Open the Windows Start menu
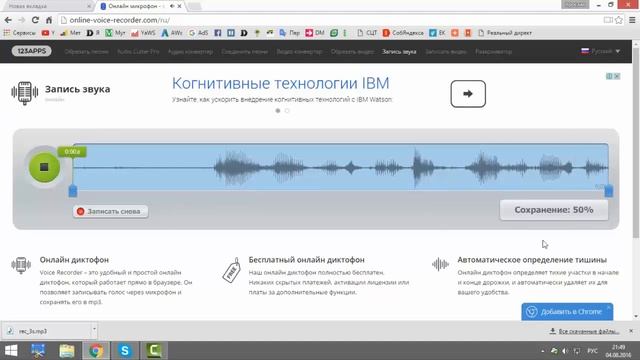The image size is (640, 360). coord(11,351)
